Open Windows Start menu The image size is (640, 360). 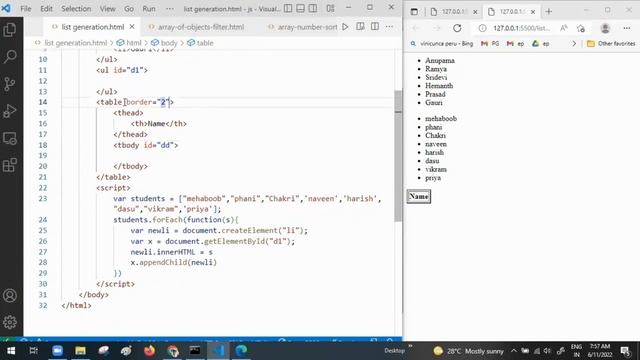11,351
